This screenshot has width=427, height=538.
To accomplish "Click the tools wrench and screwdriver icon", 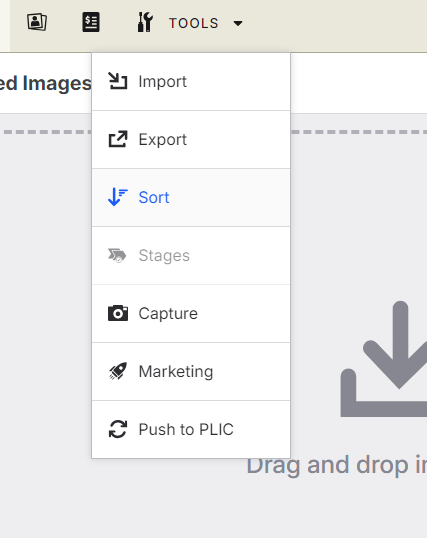I will click(x=145, y=22).
